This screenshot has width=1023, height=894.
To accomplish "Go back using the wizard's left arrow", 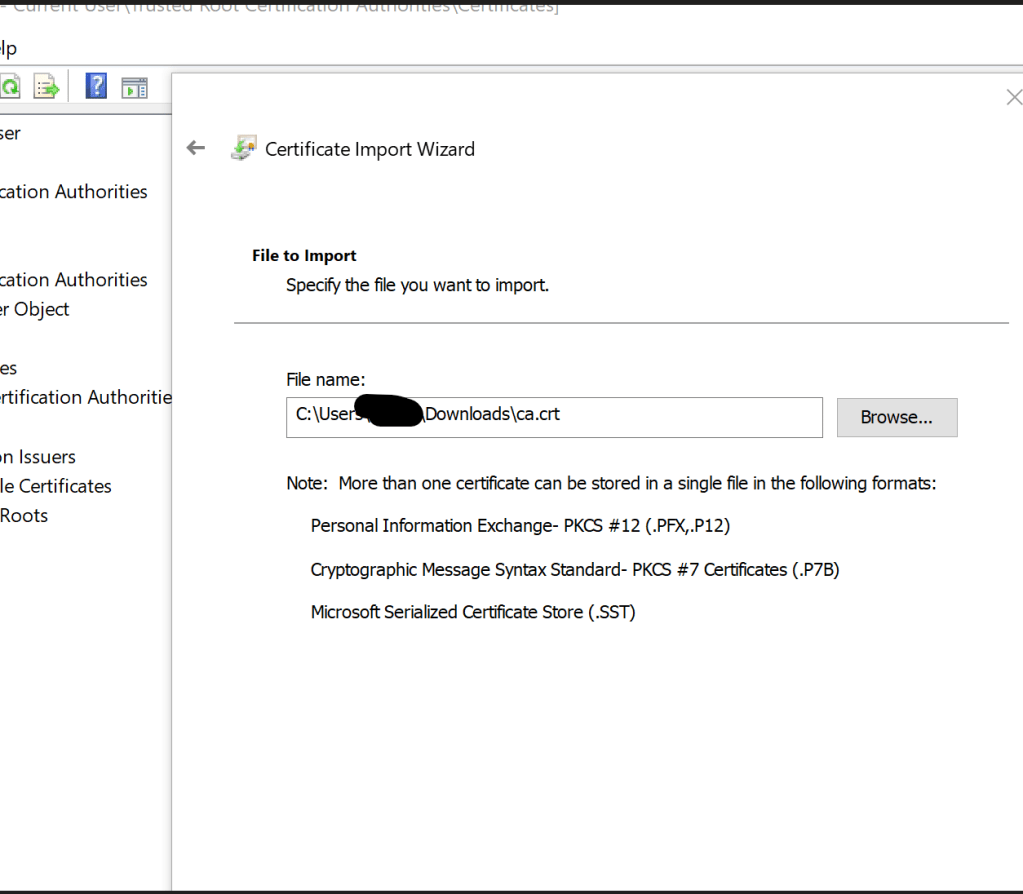I will click(x=196, y=149).
